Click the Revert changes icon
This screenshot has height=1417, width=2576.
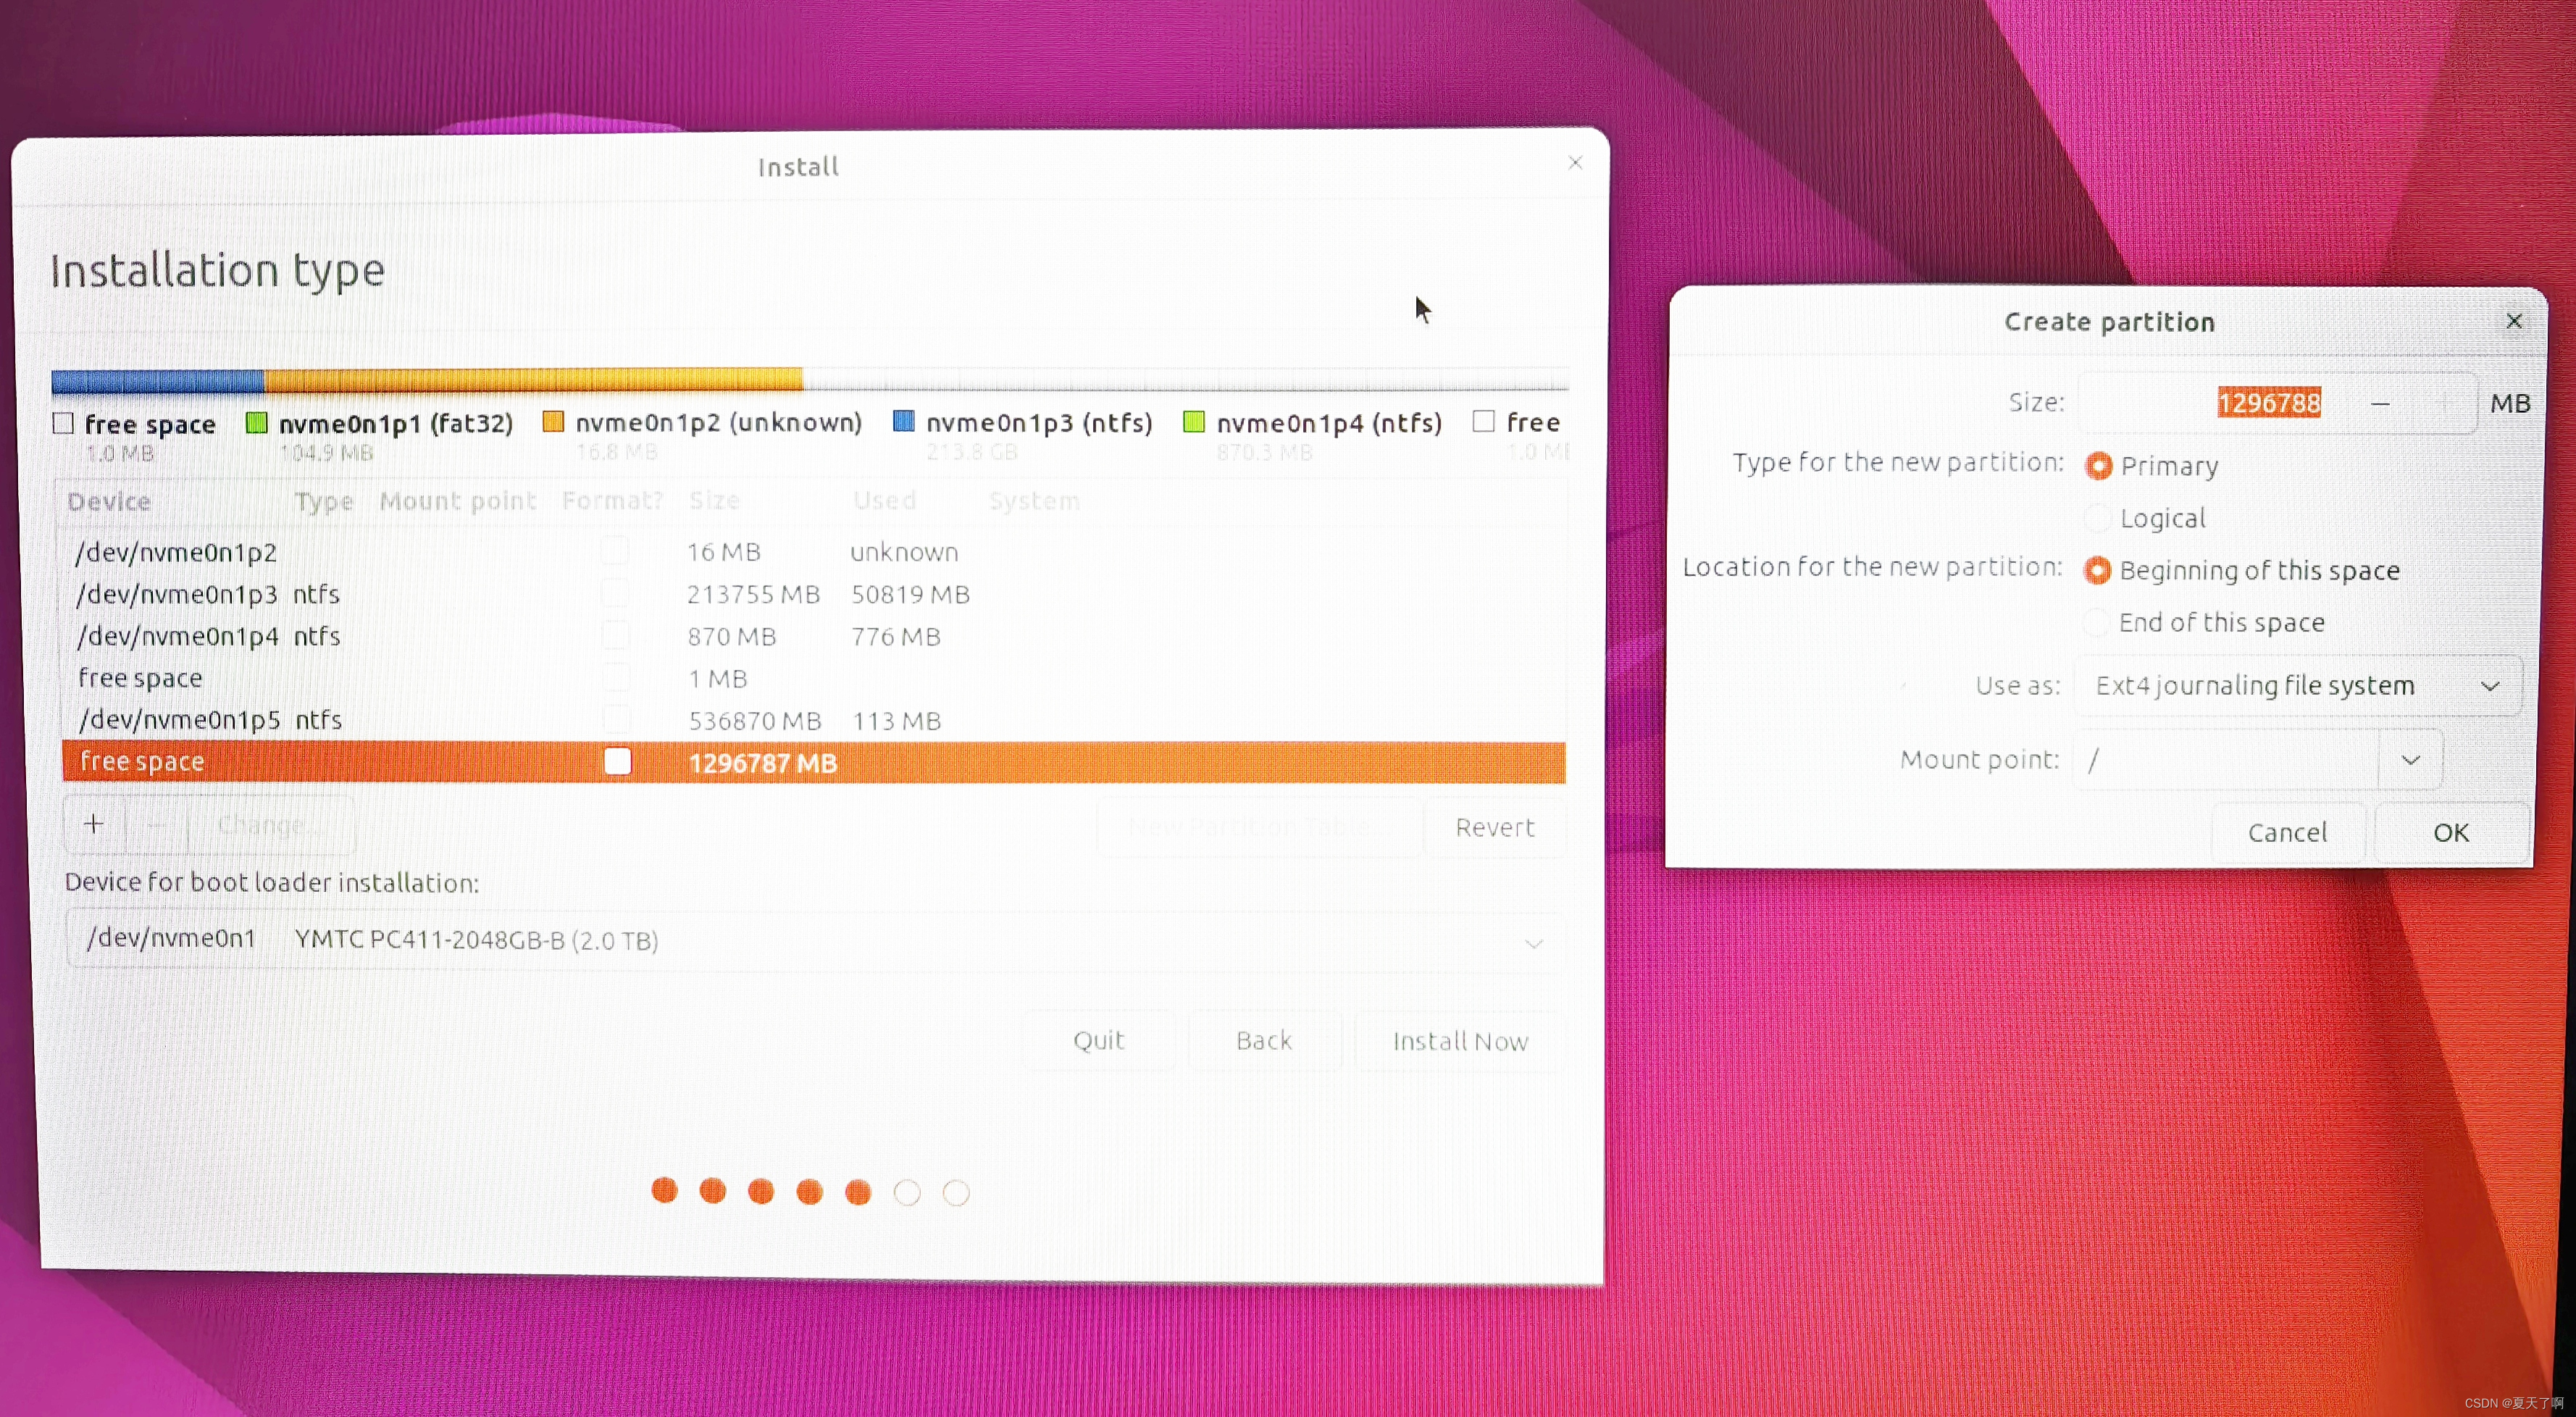1493,824
